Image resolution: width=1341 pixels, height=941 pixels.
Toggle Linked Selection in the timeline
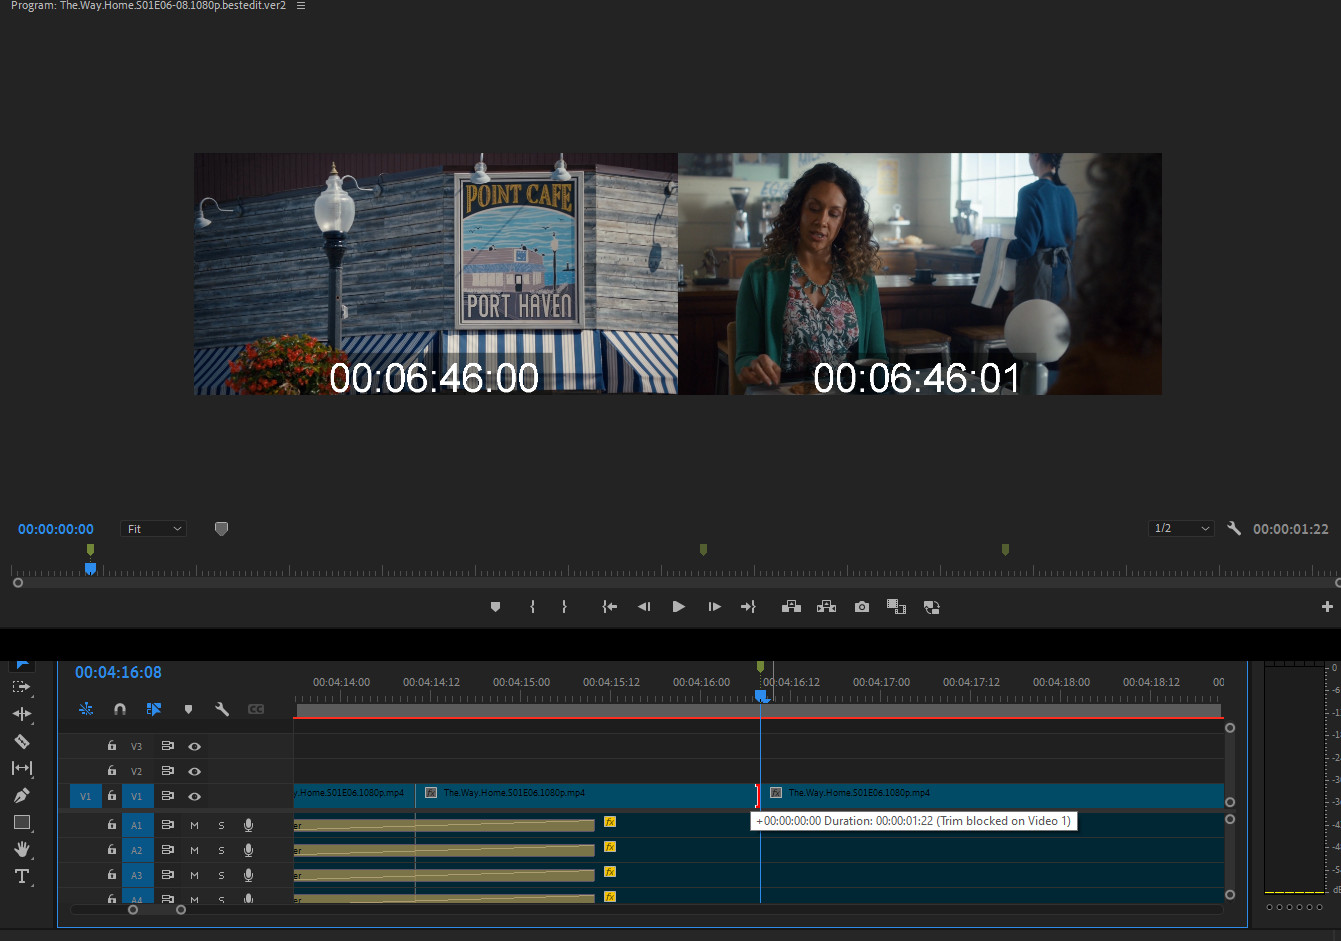point(154,709)
